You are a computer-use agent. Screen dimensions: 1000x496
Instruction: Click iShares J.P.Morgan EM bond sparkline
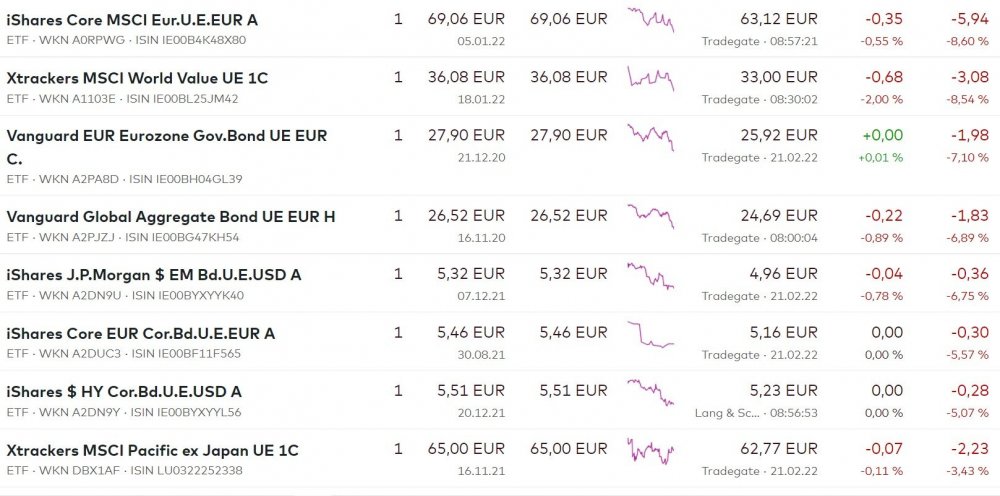(x=650, y=275)
